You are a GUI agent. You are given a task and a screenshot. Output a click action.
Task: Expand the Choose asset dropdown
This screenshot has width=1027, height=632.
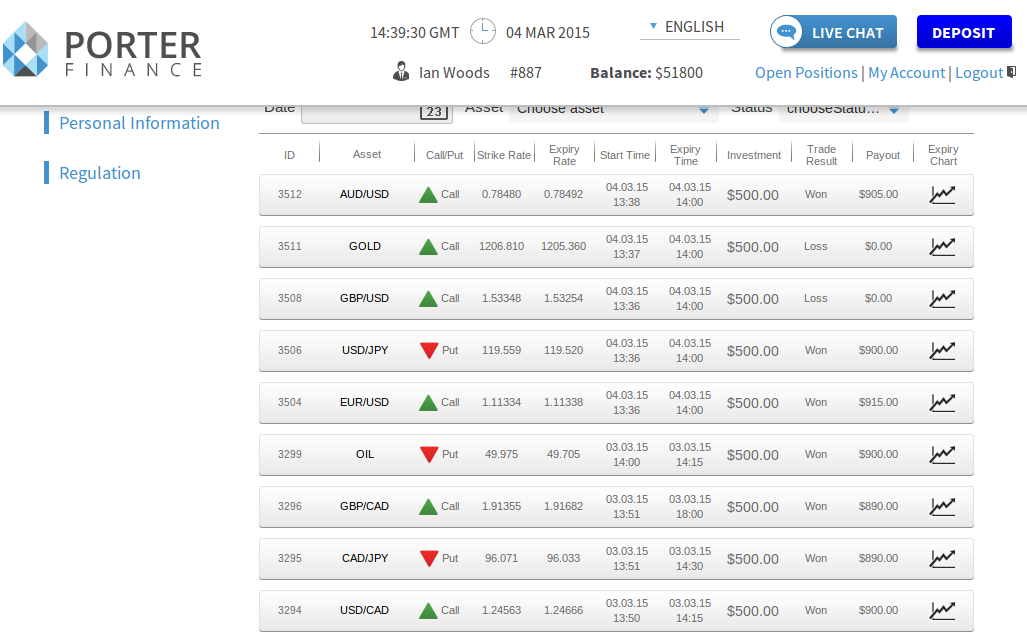pos(611,109)
